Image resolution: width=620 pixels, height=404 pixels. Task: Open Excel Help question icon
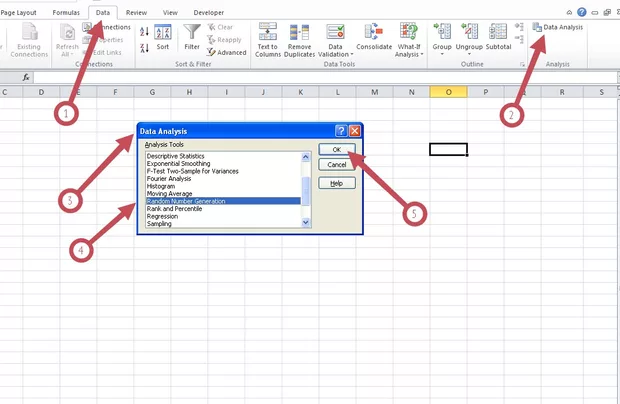[582, 12]
